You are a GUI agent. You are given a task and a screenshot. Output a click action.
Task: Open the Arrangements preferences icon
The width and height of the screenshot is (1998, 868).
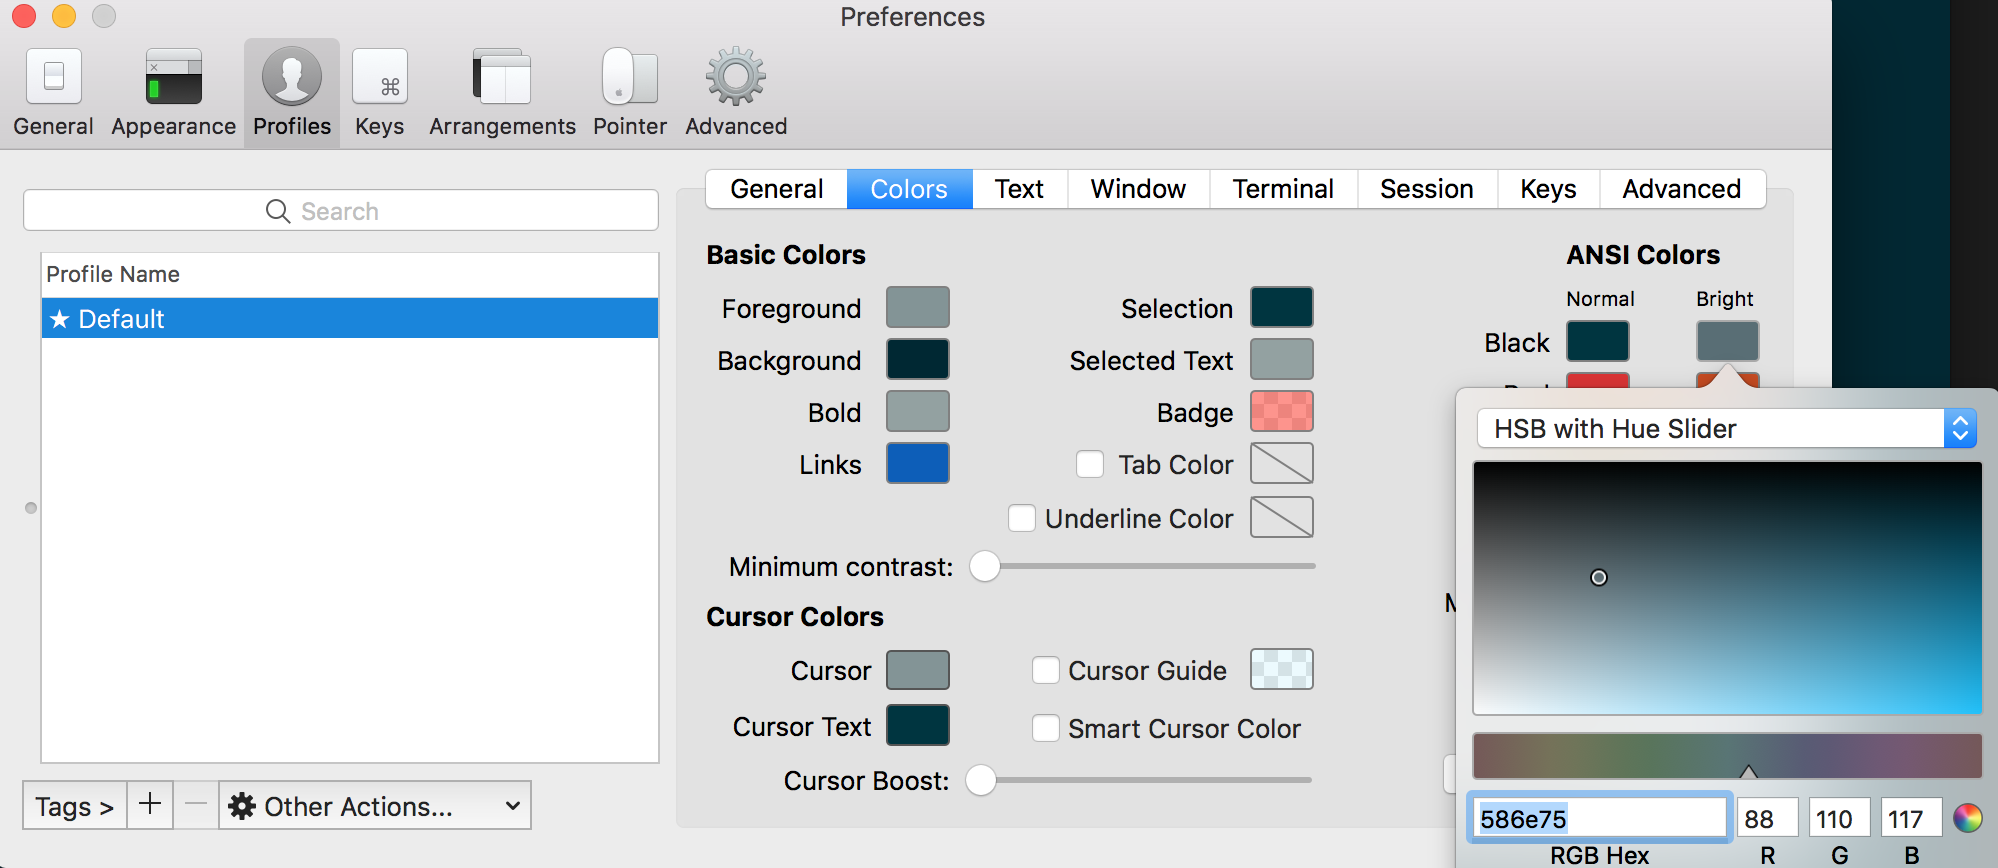pos(502,77)
